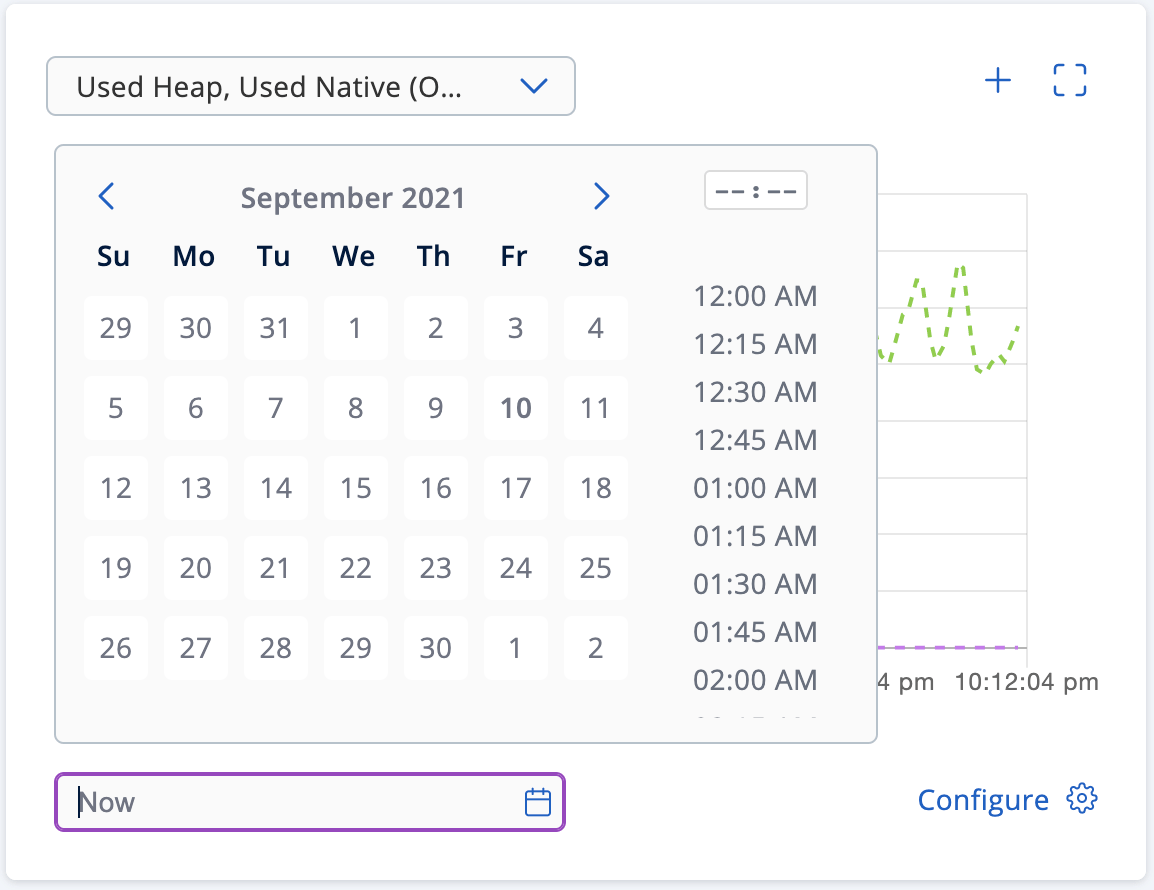Click the empty time entry field
This screenshot has width=1154, height=890.
(x=756, y=191)
